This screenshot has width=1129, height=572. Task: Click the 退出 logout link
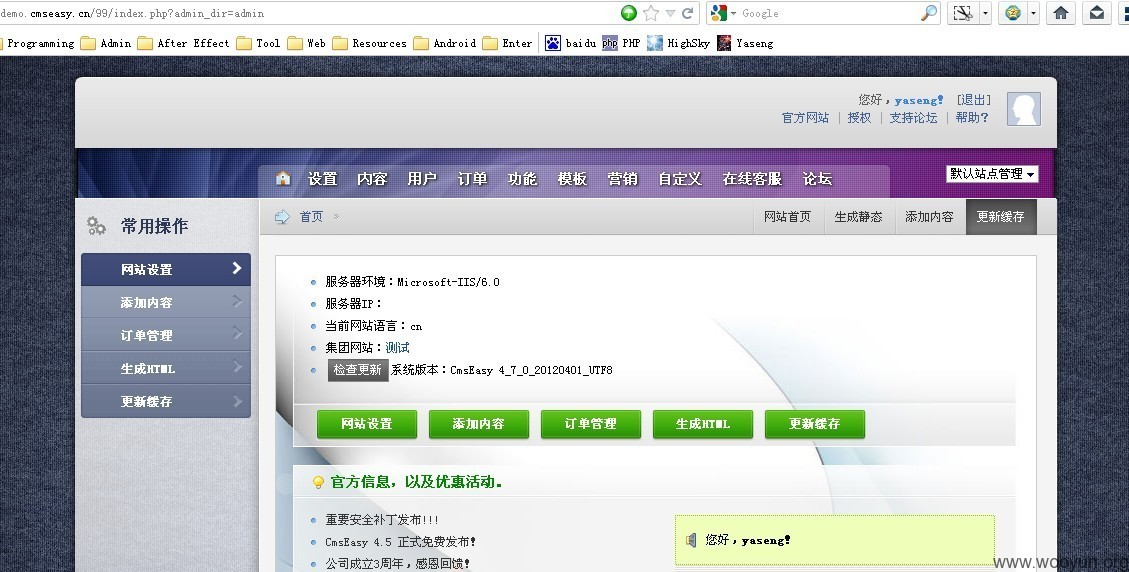pos(973,100)
